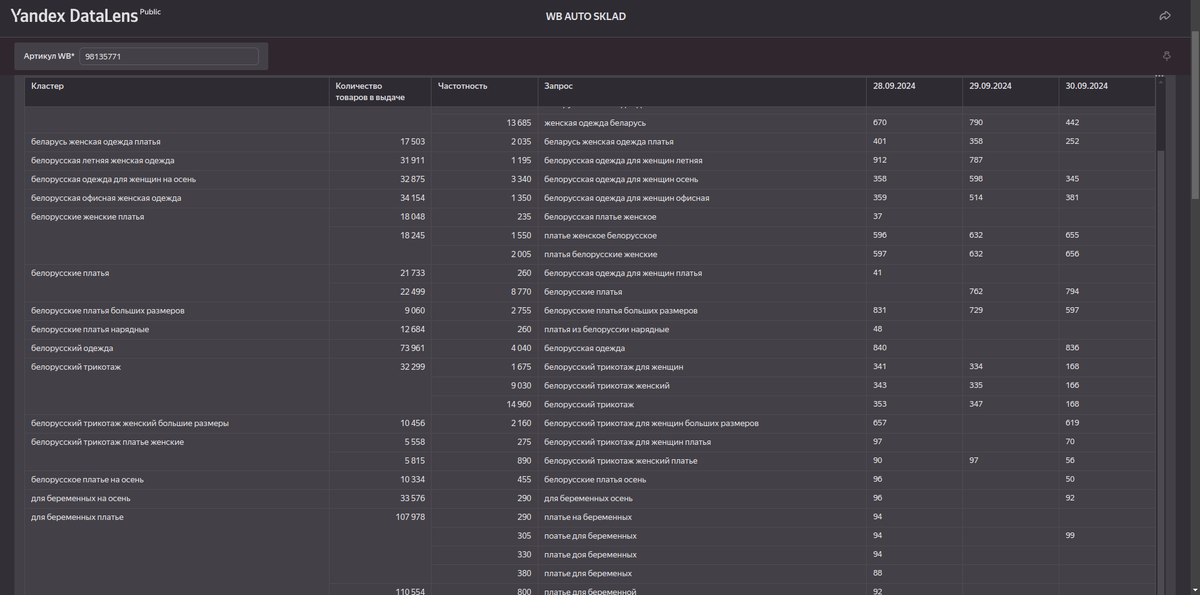Click the share arrow icon in header

point(1165,16)
